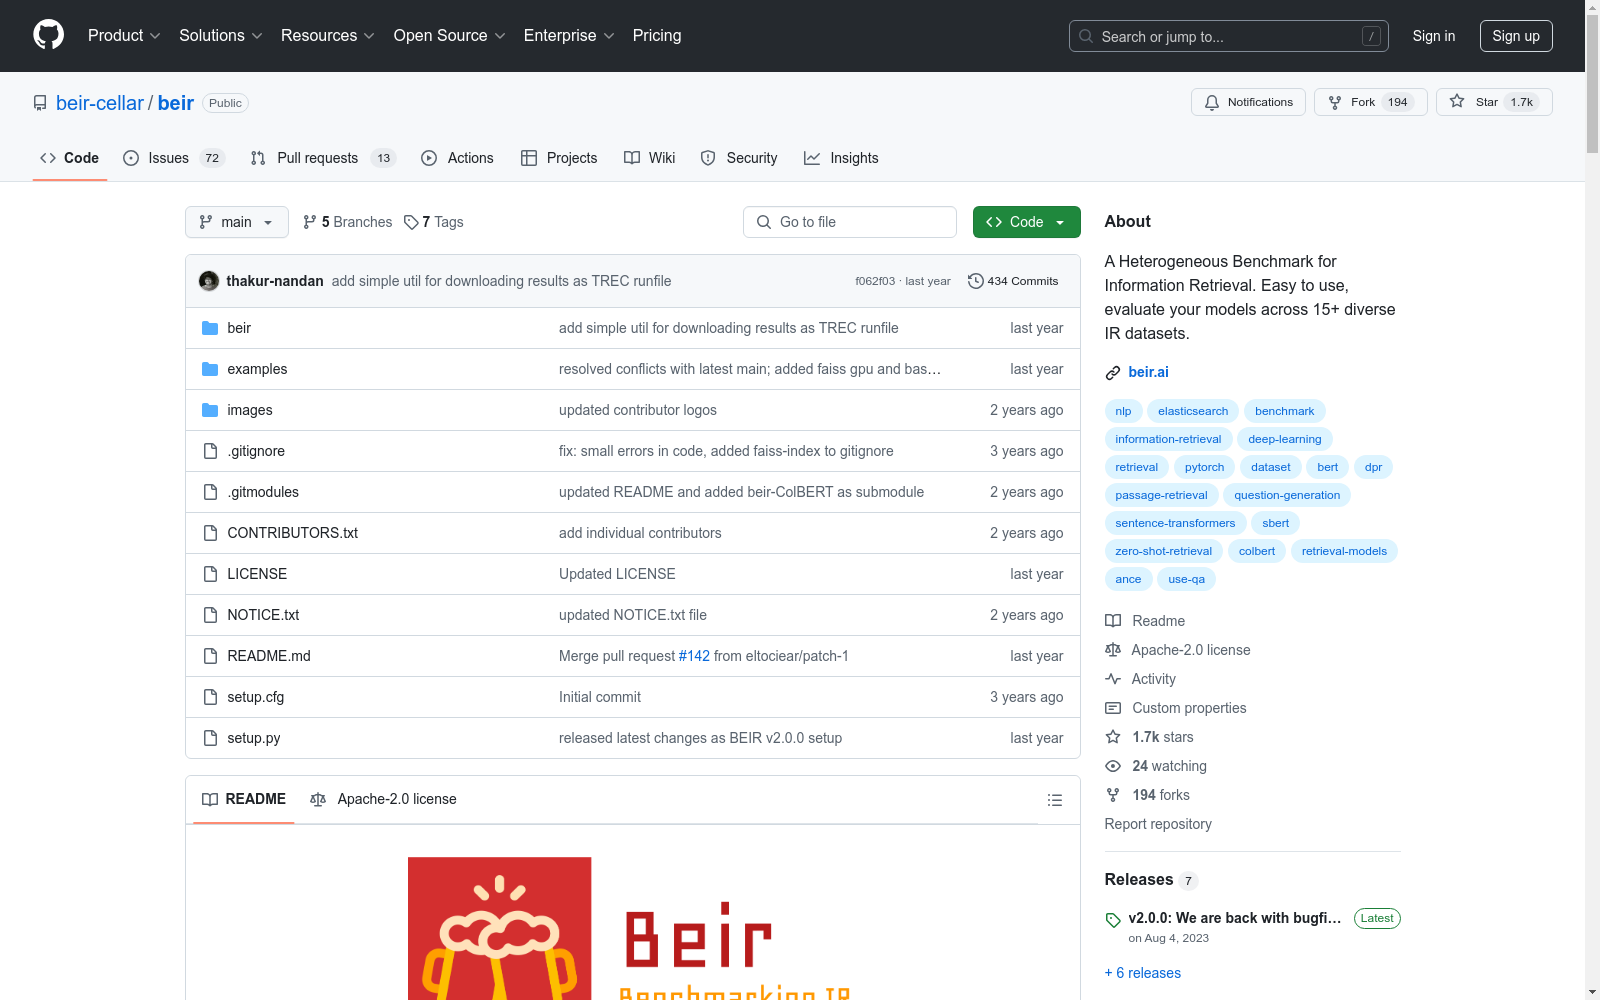Click the zero-shot-retrieval topic tag
This screenshot has width=1600, height=1000.
pyautogui.click(x=1163, y=551)
